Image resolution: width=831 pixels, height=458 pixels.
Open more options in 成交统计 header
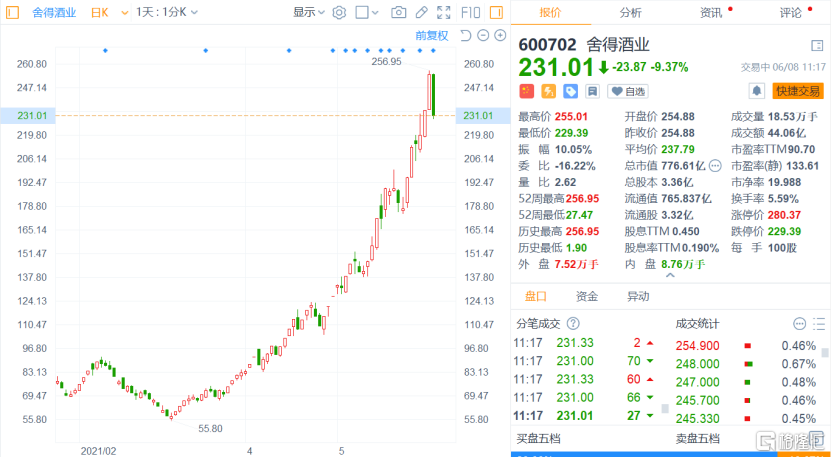[799, 323]
